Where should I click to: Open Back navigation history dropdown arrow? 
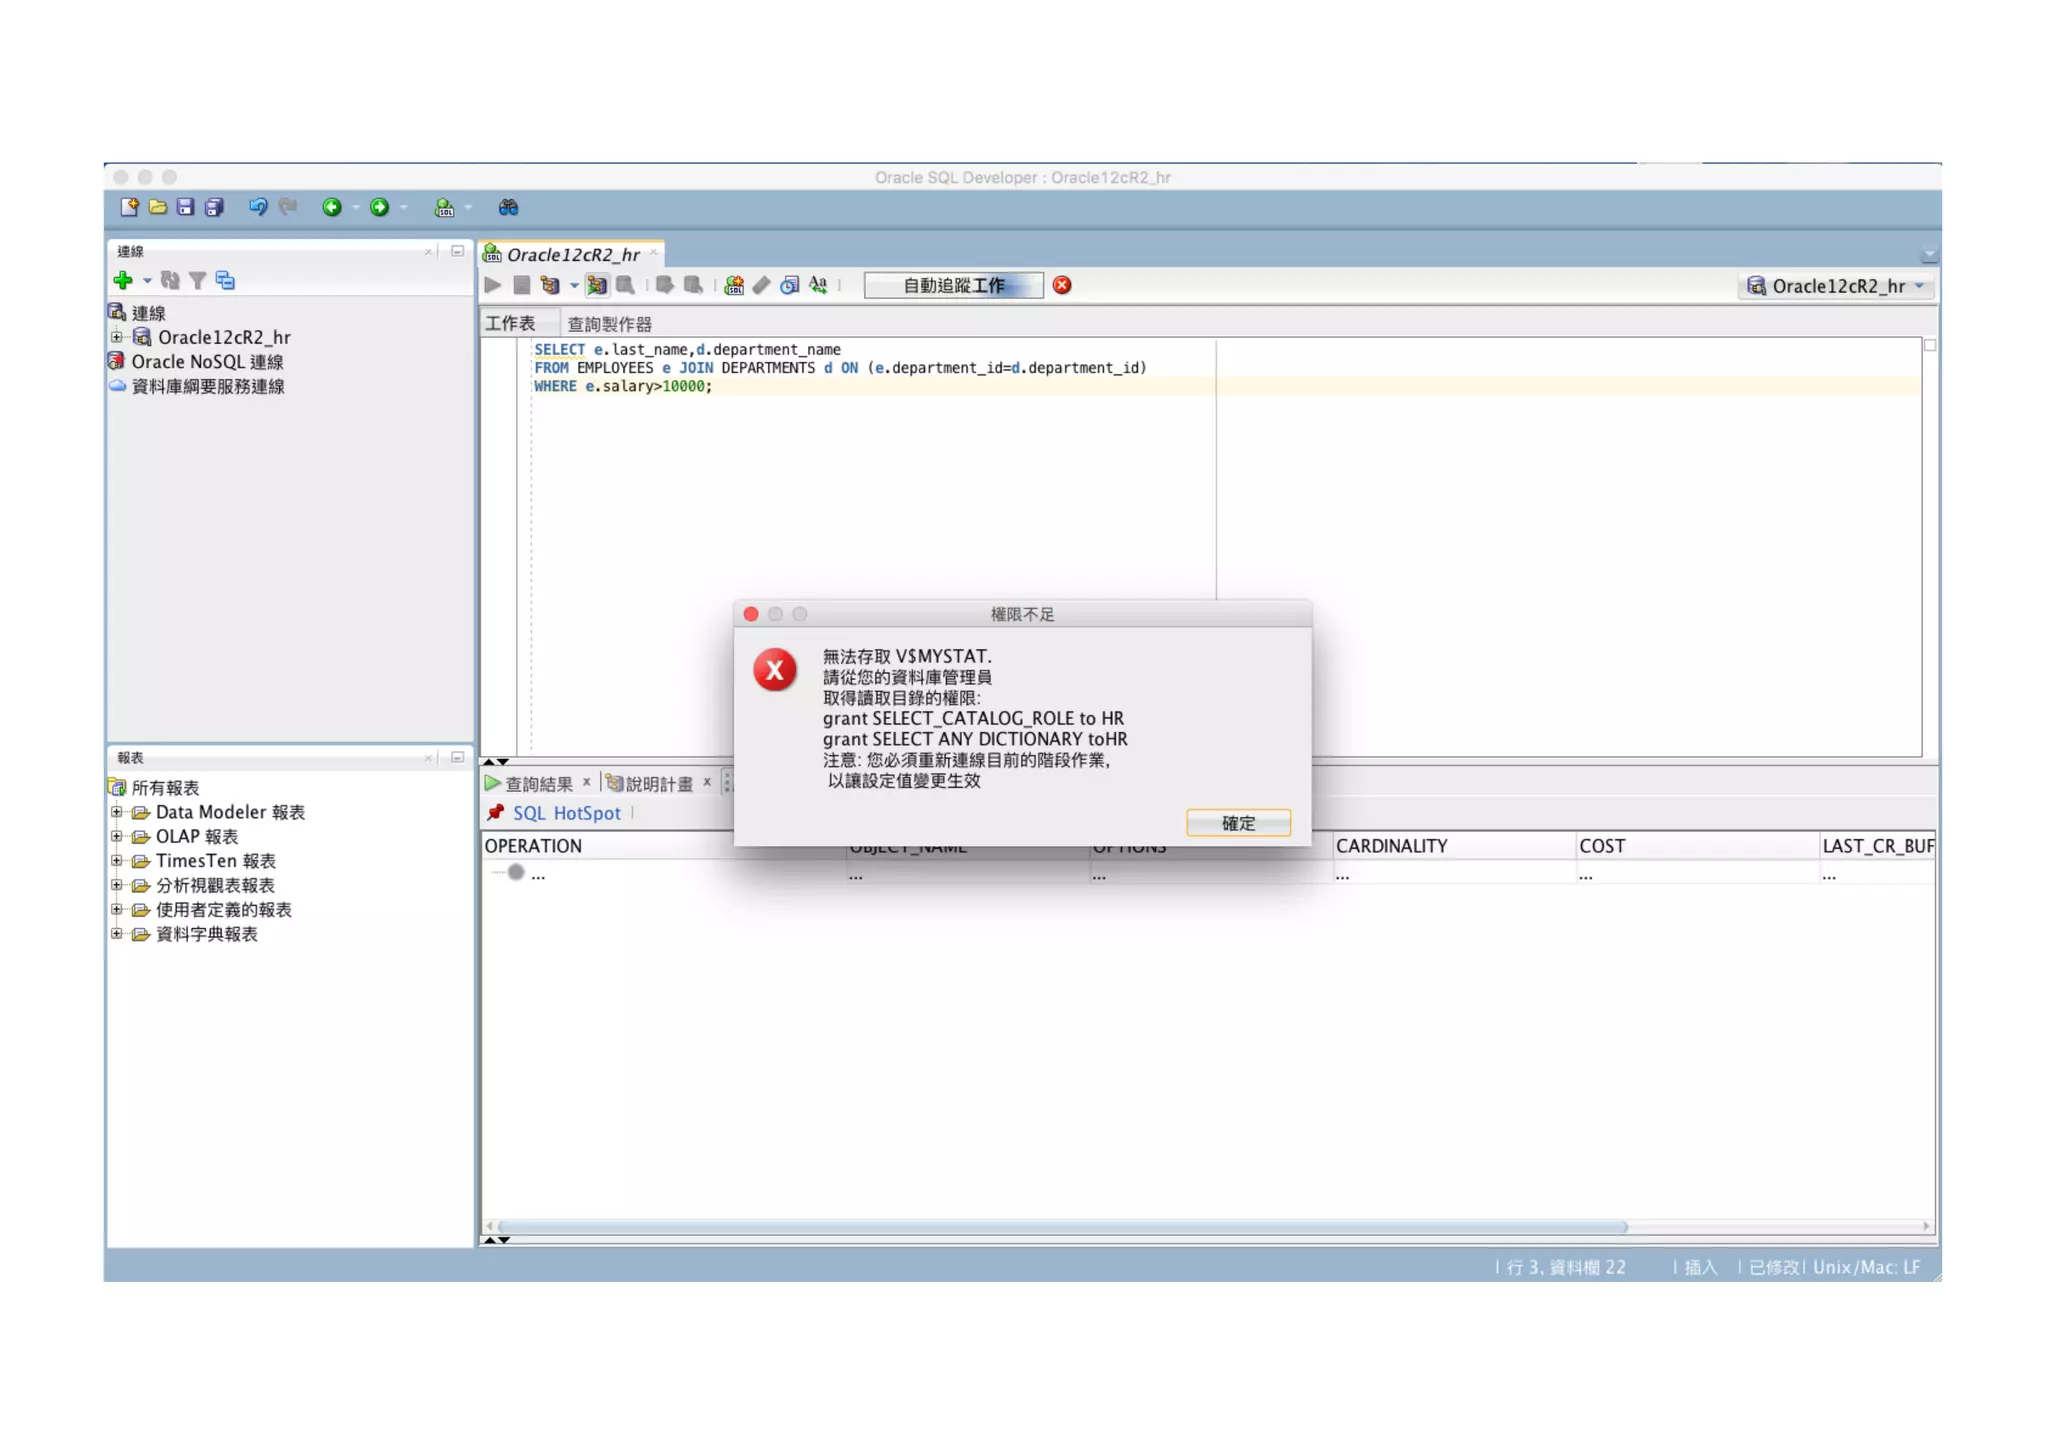click(x=356, y=208)
